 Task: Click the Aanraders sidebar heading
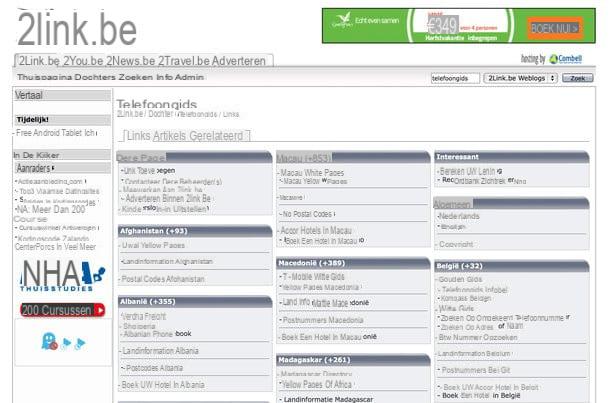62,168
